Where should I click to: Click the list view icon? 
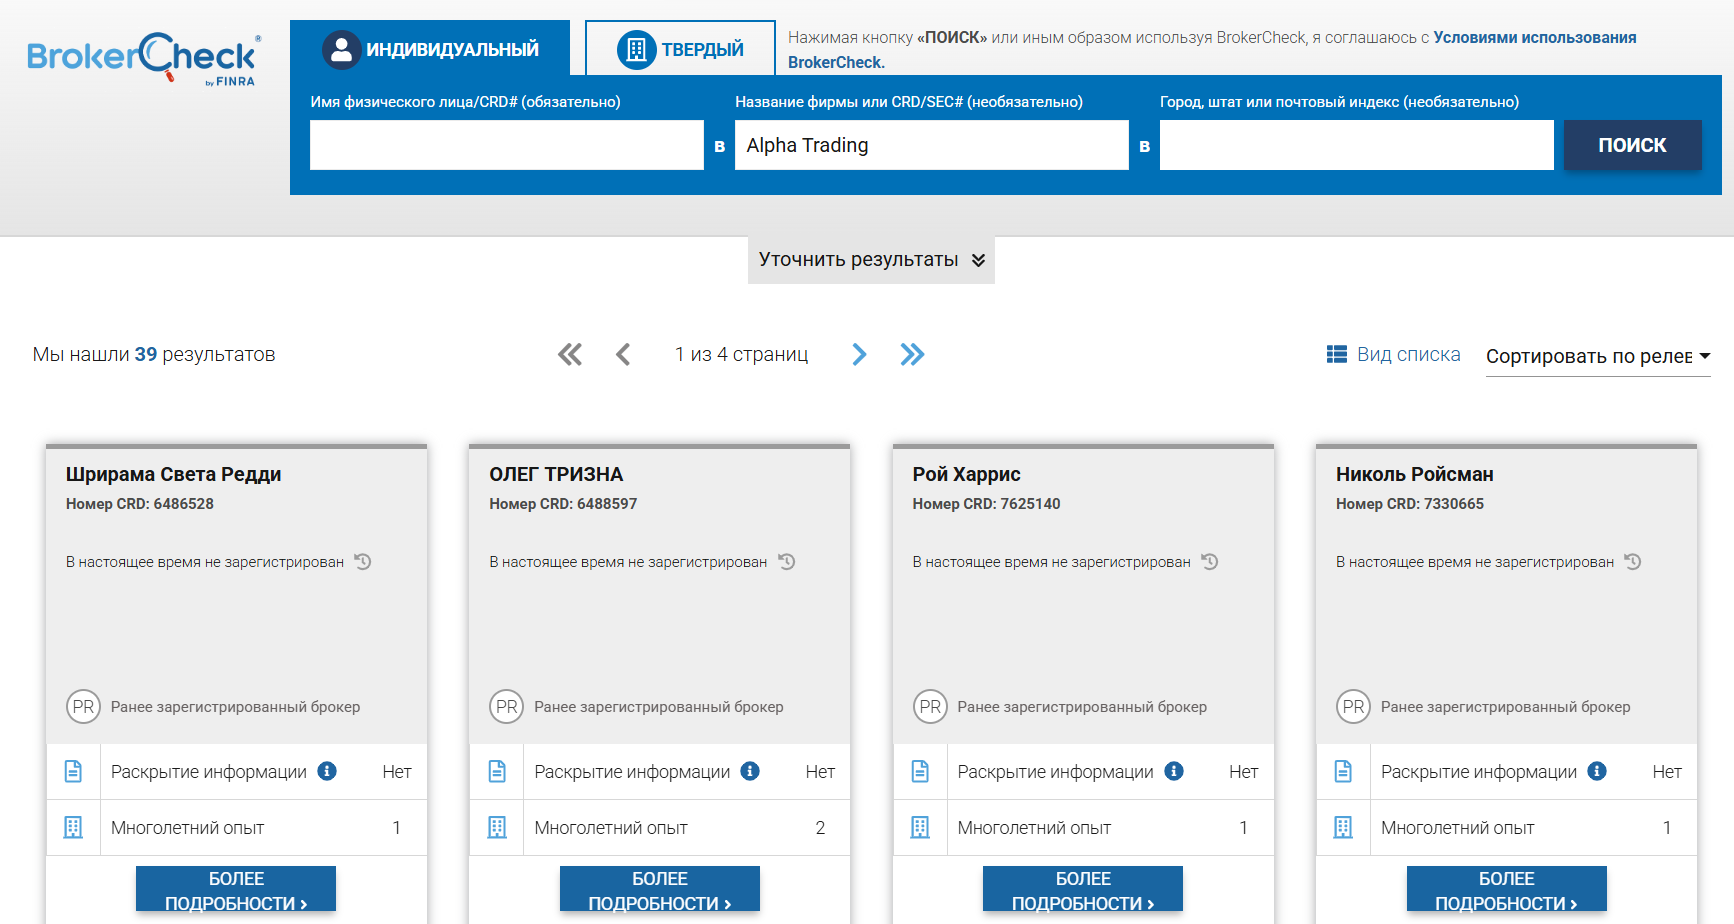(x=1336, y=354)
